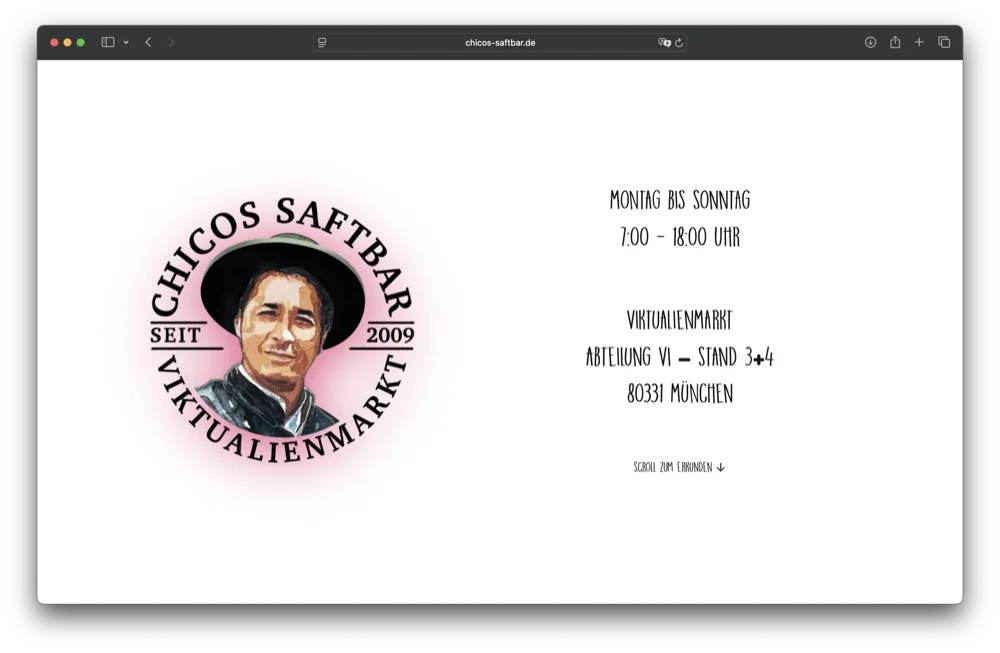Reload the current page
This screenshot has height=653, width=1000.
(679, 43)
